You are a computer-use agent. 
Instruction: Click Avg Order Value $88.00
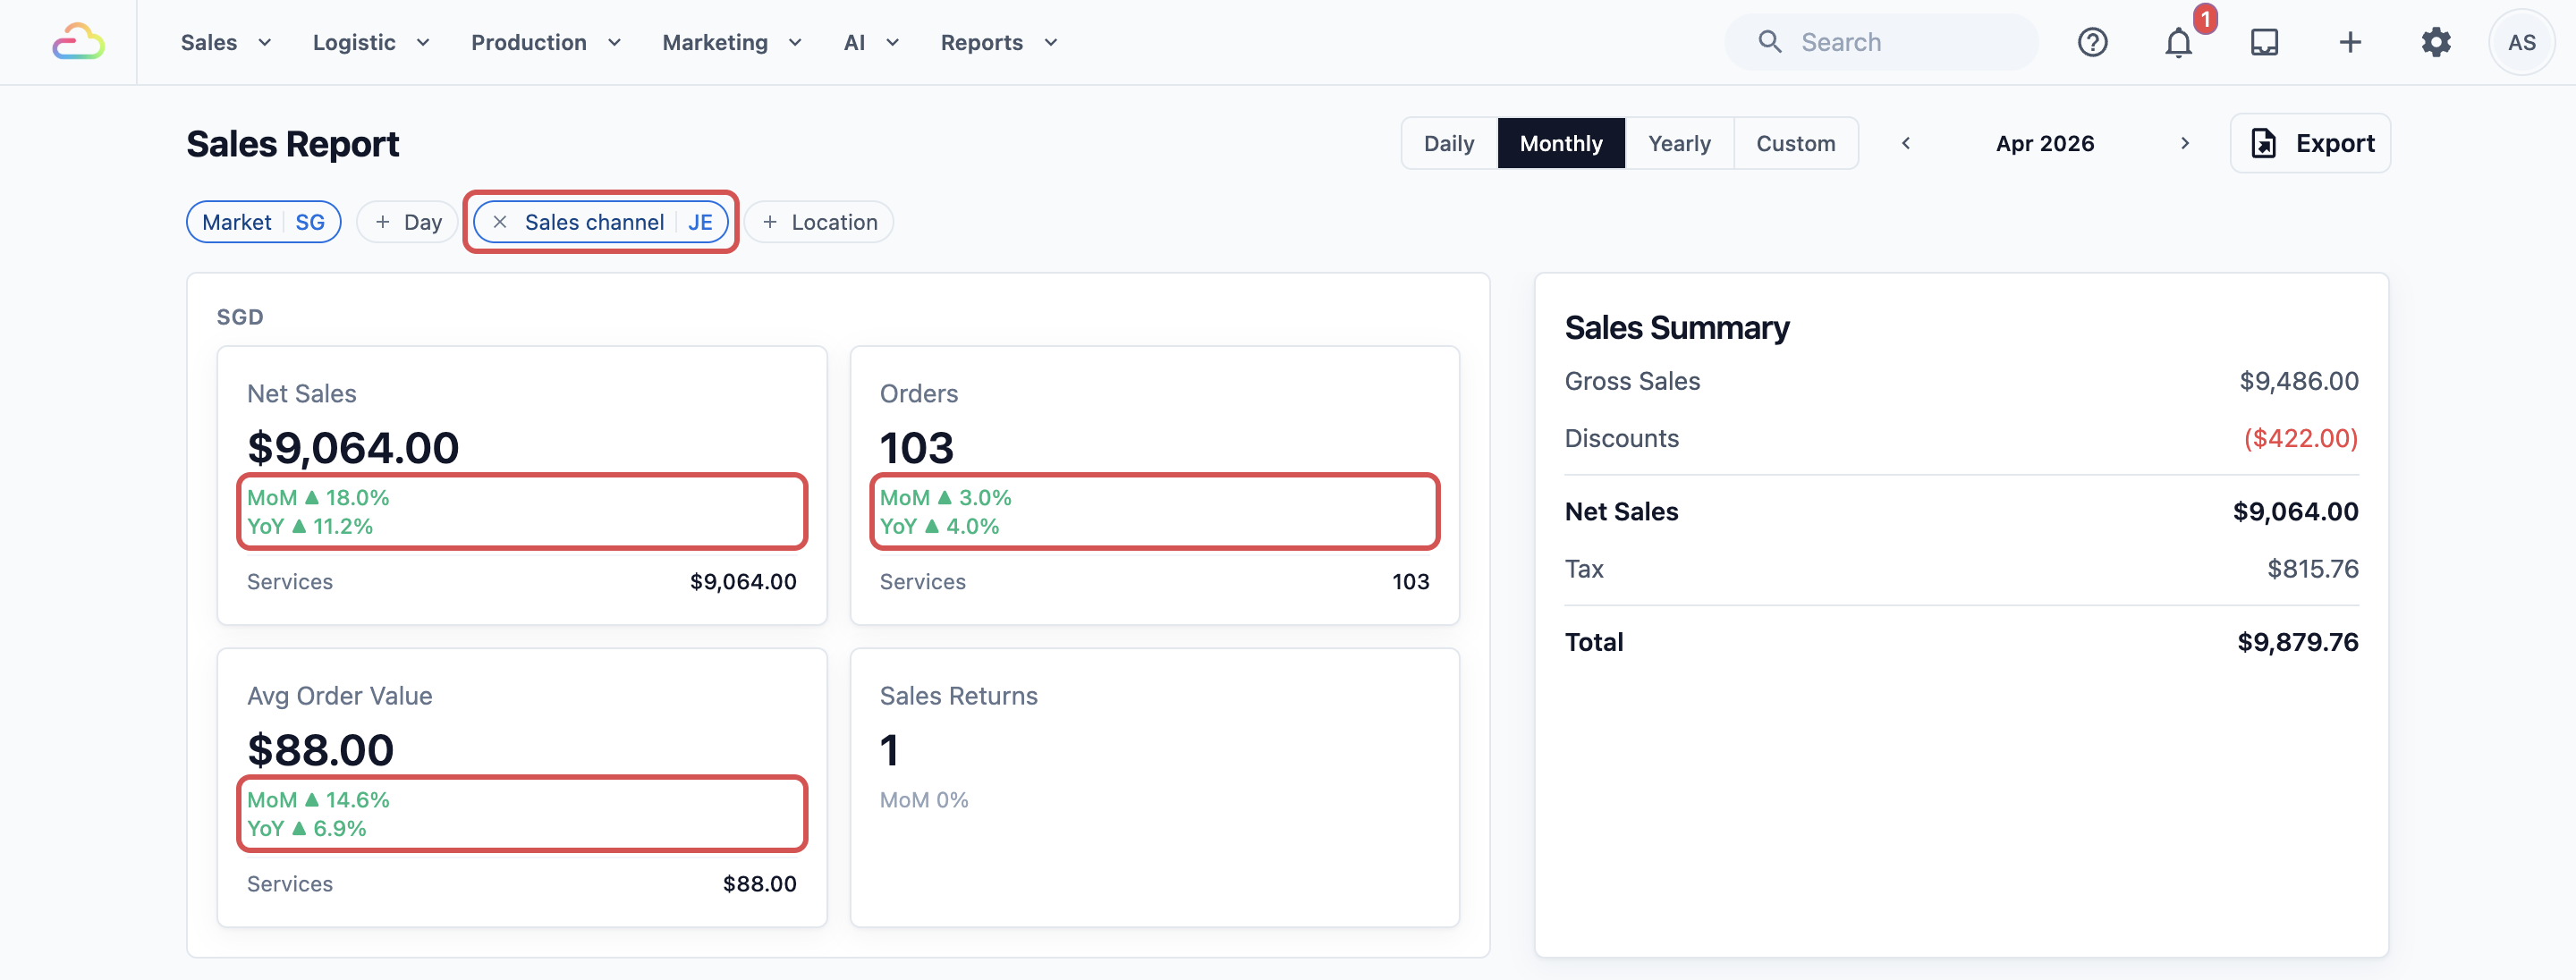(x=320, y=749)
